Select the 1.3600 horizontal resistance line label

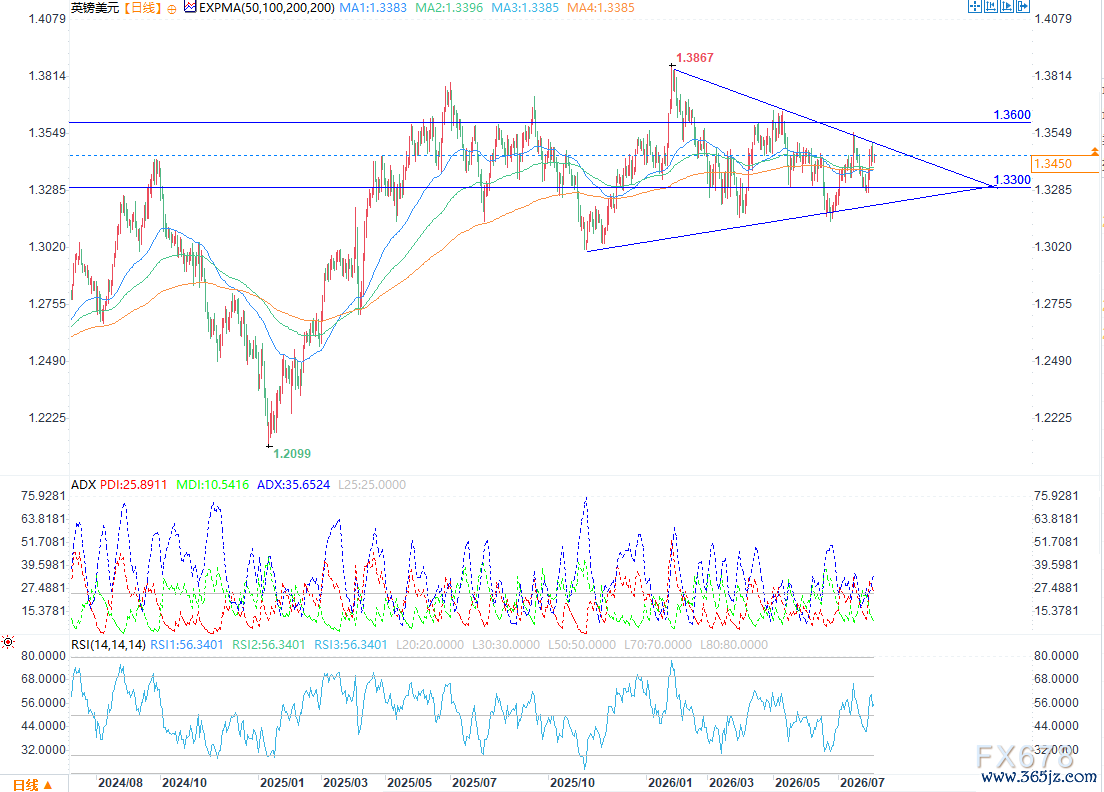pyautogui.click(x=1012, y=114)
